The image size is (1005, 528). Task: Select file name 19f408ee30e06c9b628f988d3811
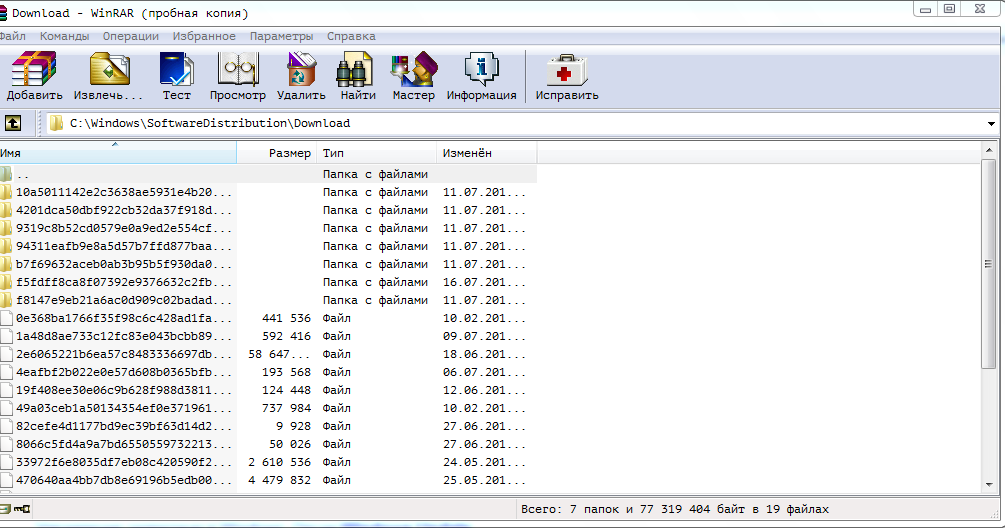pos(124,390)
